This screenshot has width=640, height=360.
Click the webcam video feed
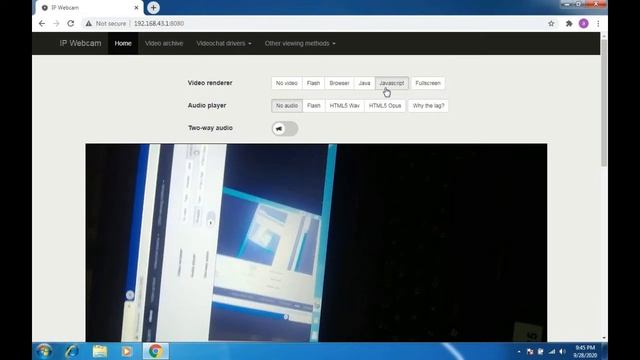316,242
